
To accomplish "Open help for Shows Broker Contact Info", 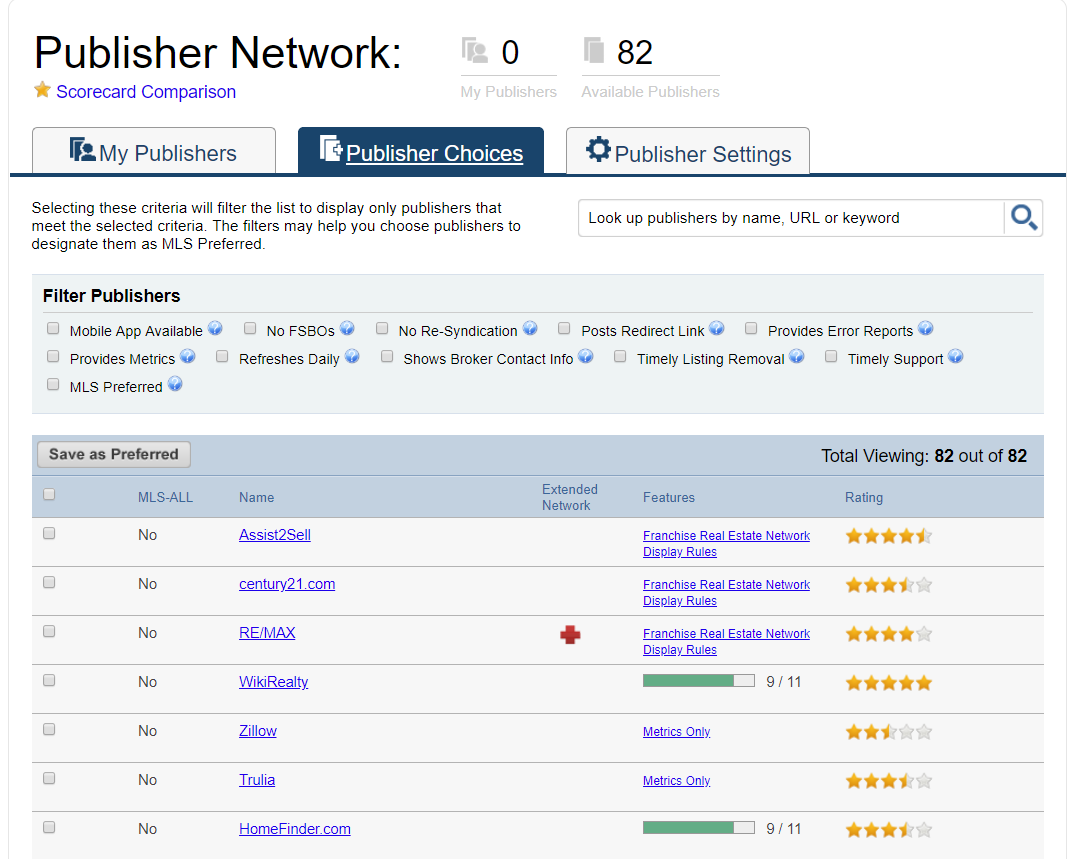I will 586,357.
